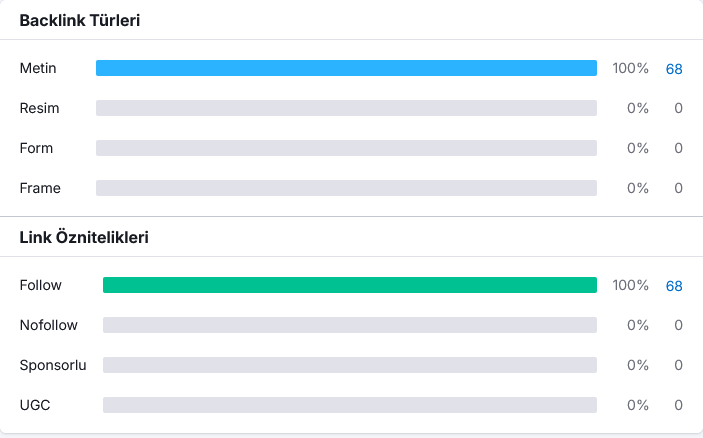Click the Backlink Türleri heading
The height and width of the screenshot is (438, 703).
[x=79, y=20]
